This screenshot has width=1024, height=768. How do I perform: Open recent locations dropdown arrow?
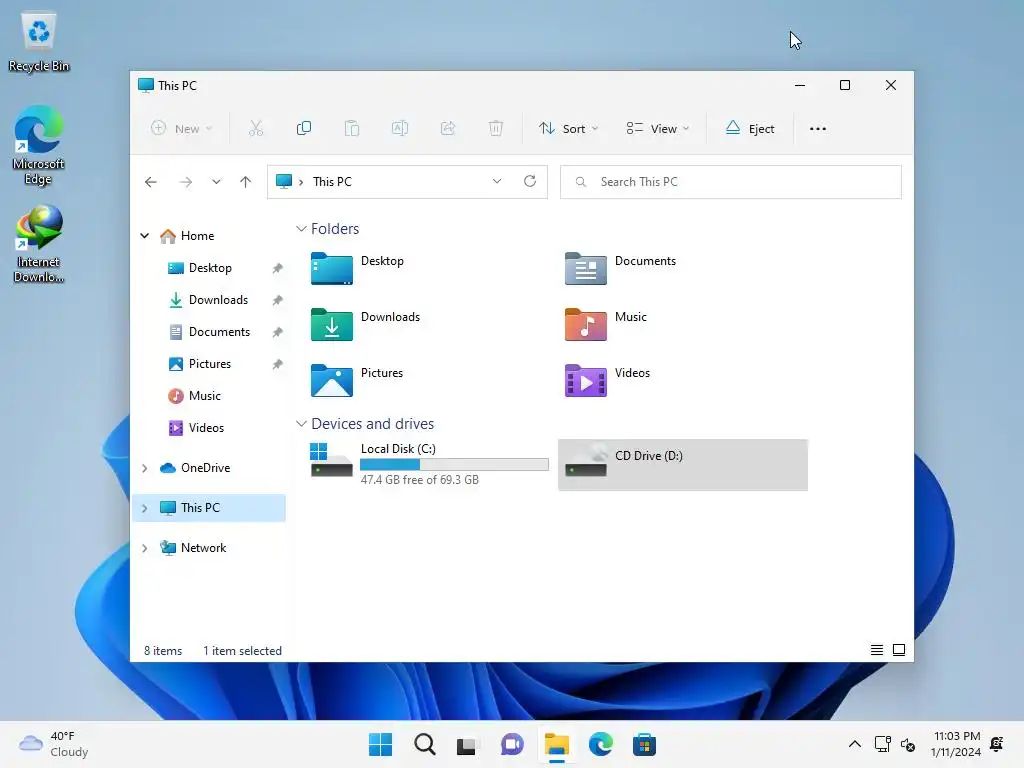pos(216,182)
